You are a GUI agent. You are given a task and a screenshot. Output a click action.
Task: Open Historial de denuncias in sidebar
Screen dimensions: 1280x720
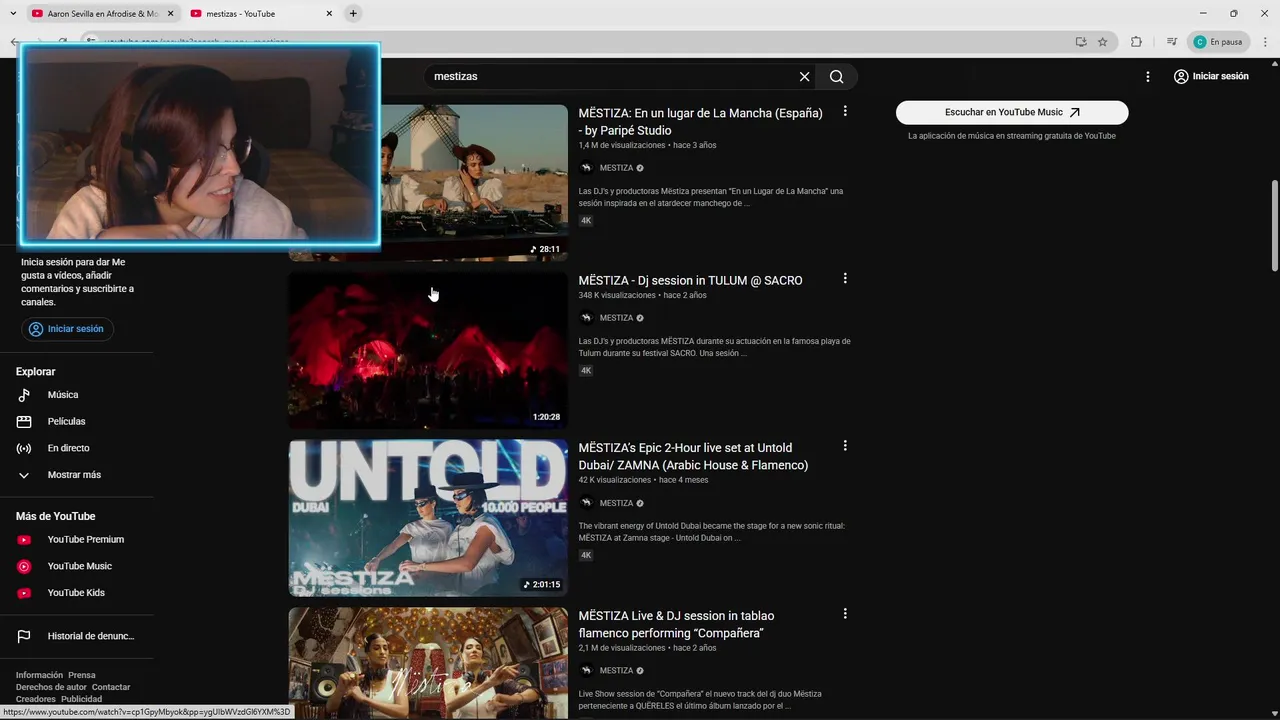[77, 636]
